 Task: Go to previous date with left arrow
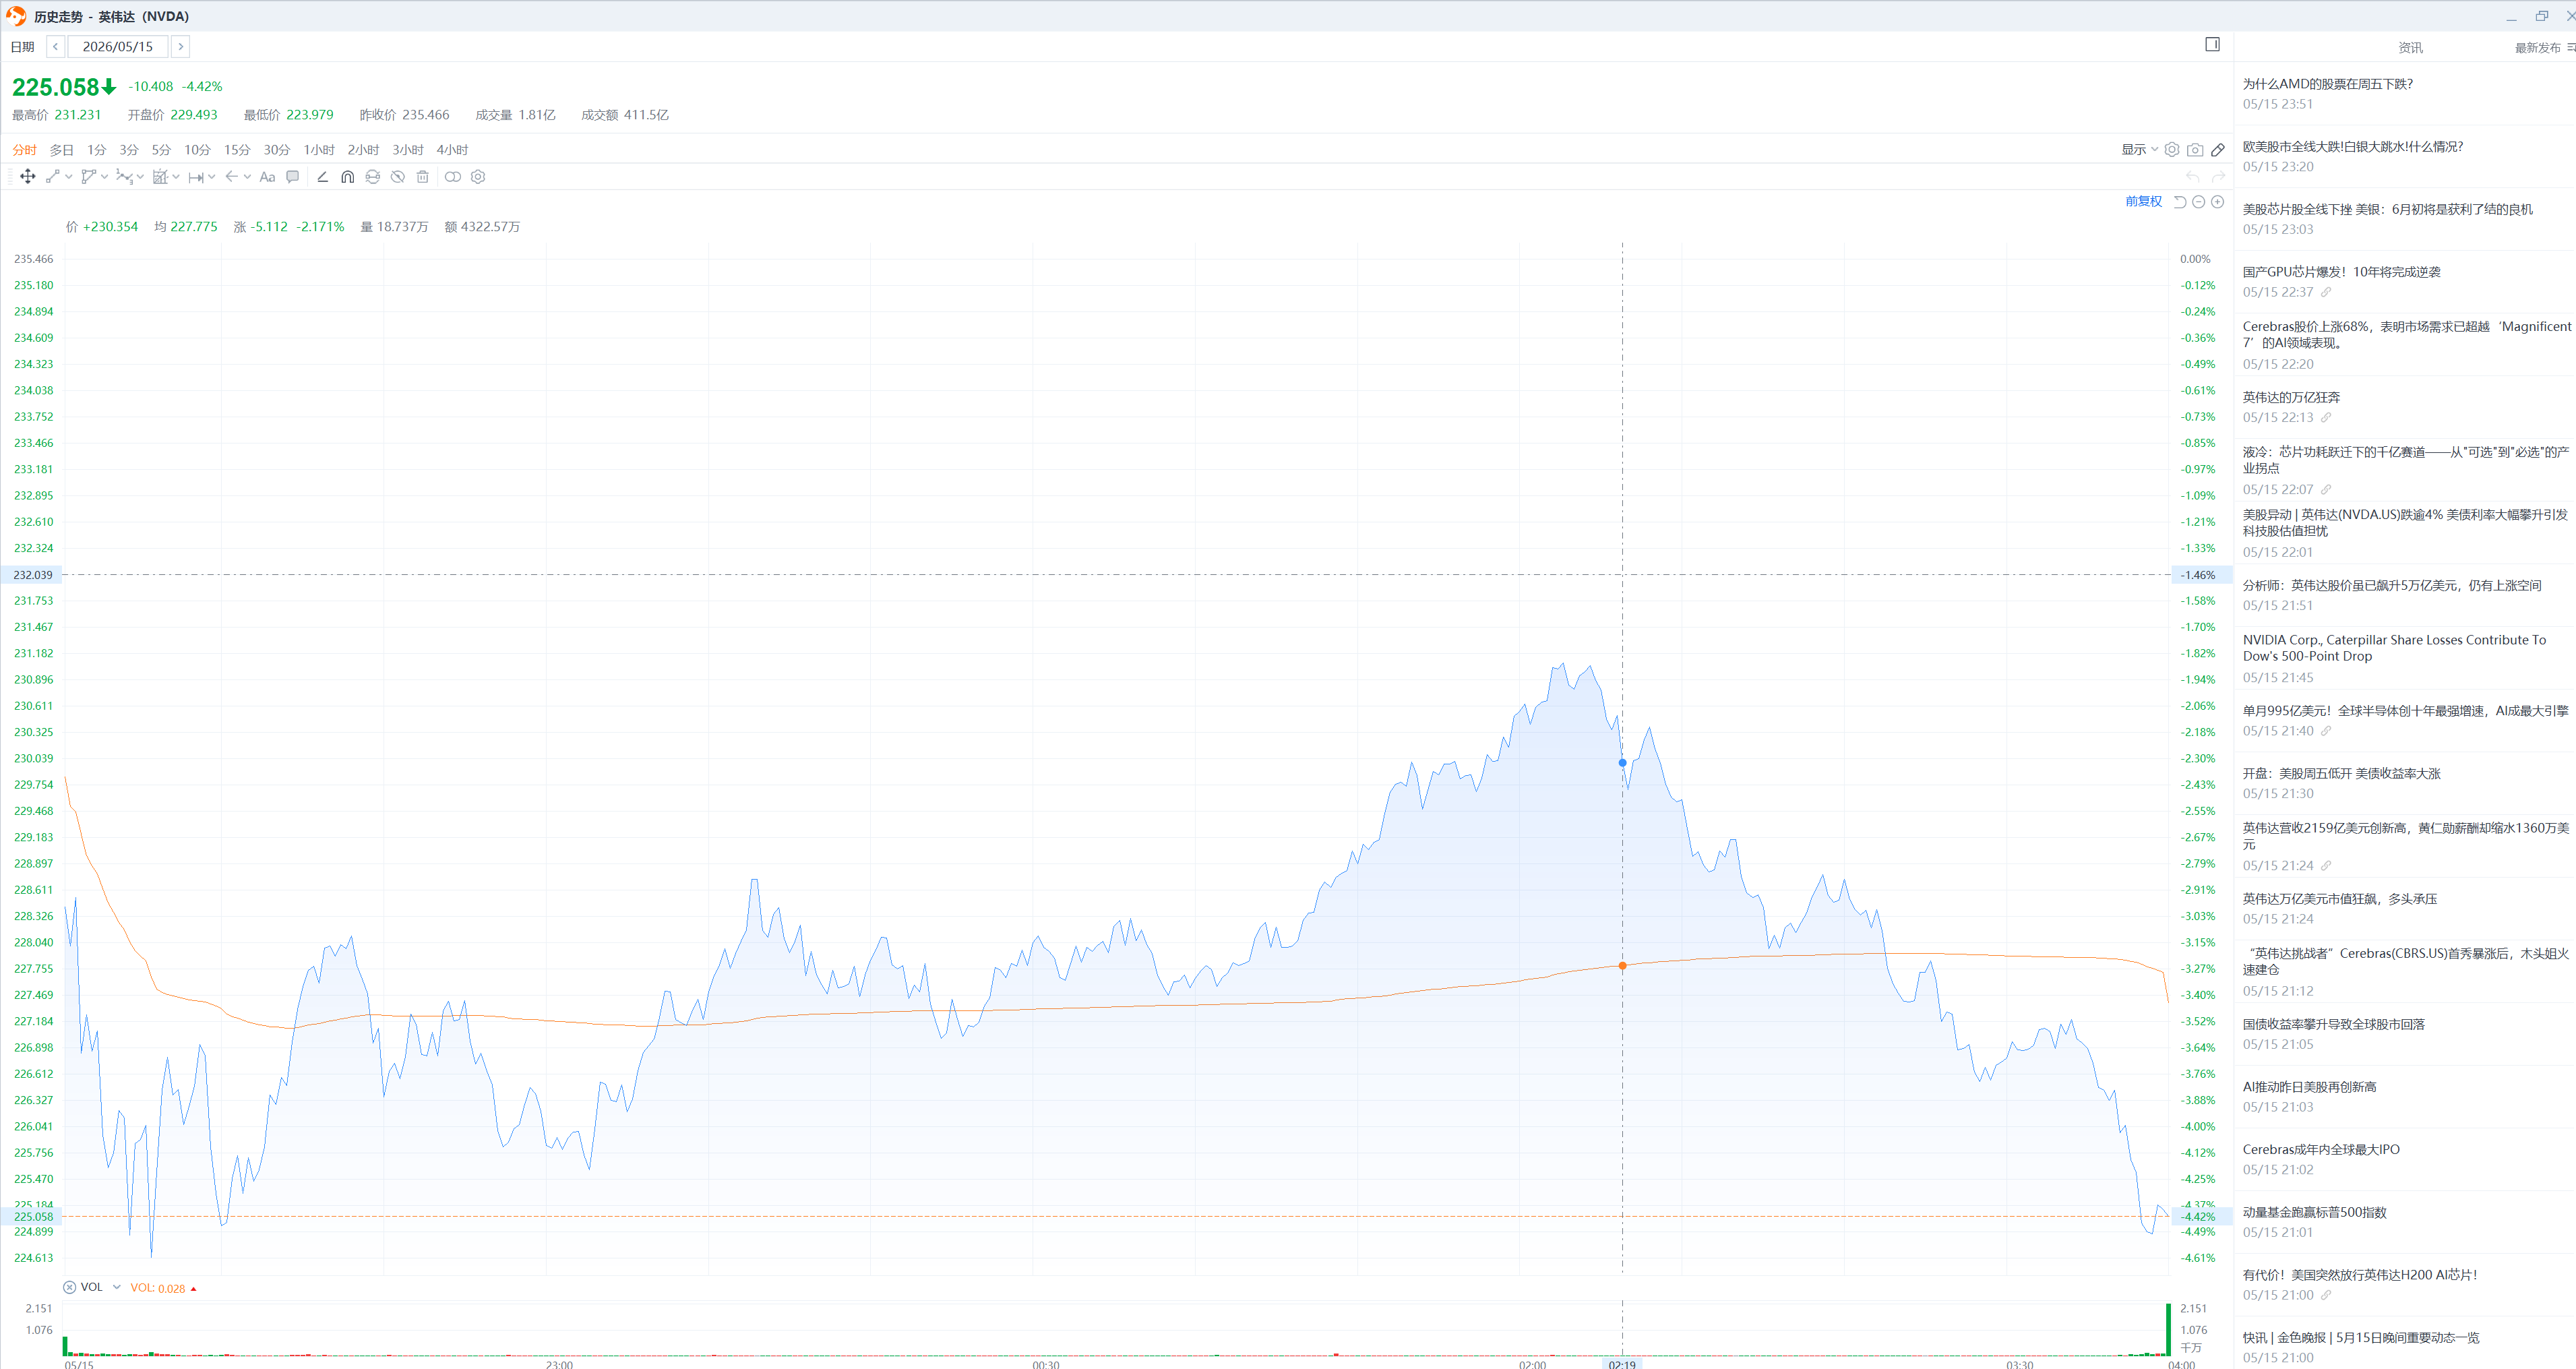click(56, 47)
